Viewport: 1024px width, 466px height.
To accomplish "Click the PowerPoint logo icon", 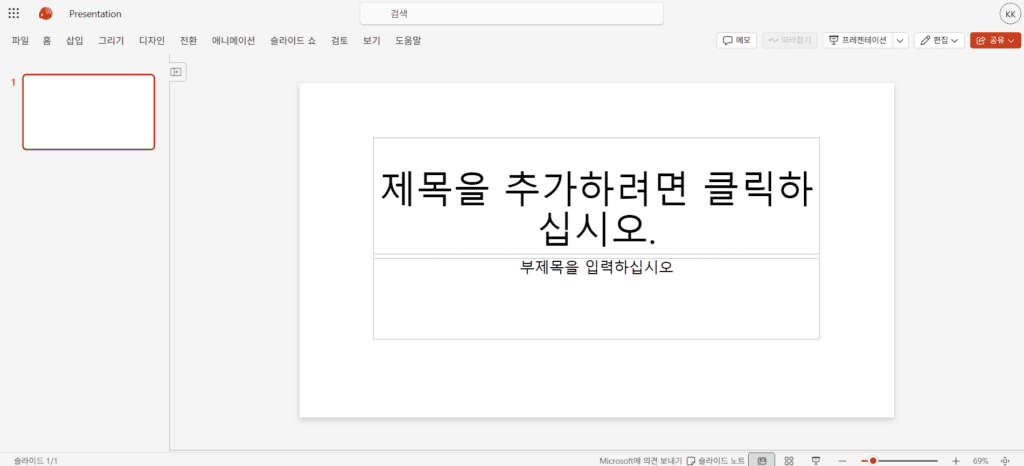I will (x=45, y=14).
